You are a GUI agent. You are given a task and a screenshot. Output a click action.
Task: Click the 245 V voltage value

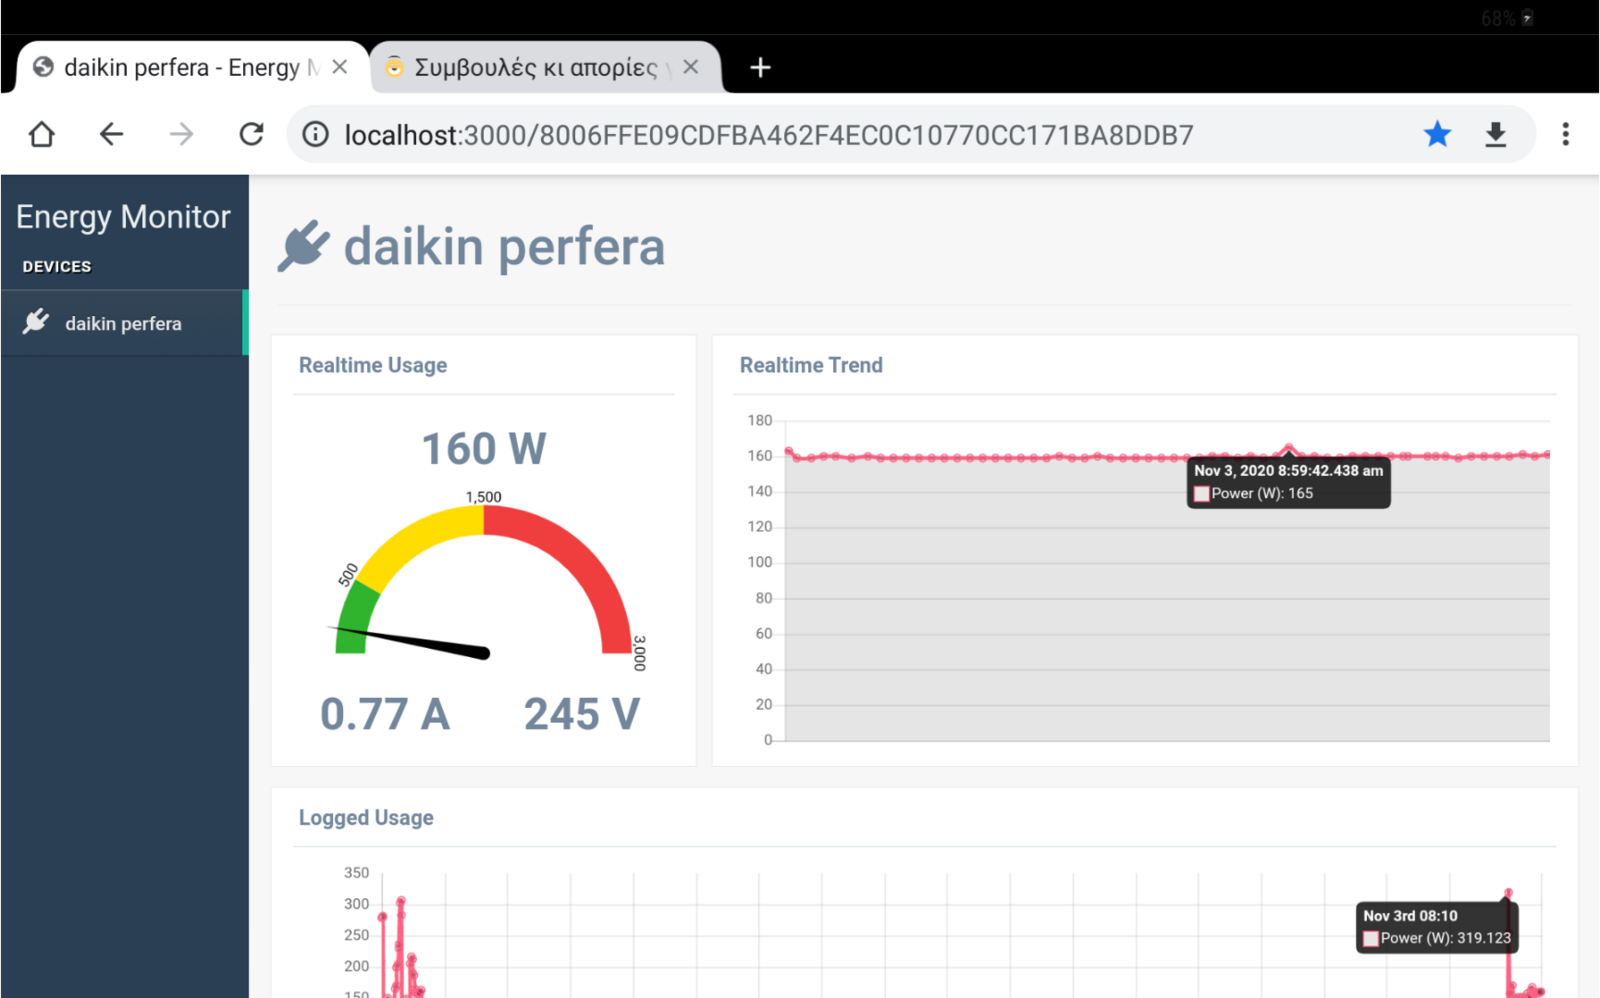[582, 714]
